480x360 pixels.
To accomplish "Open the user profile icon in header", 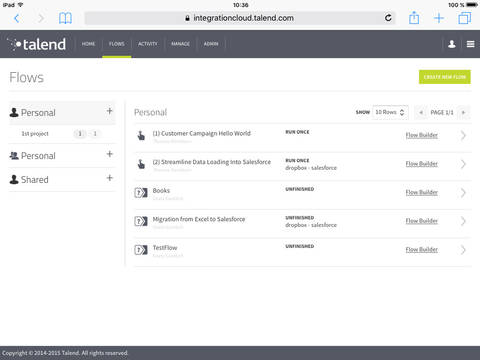I will 452,44.
